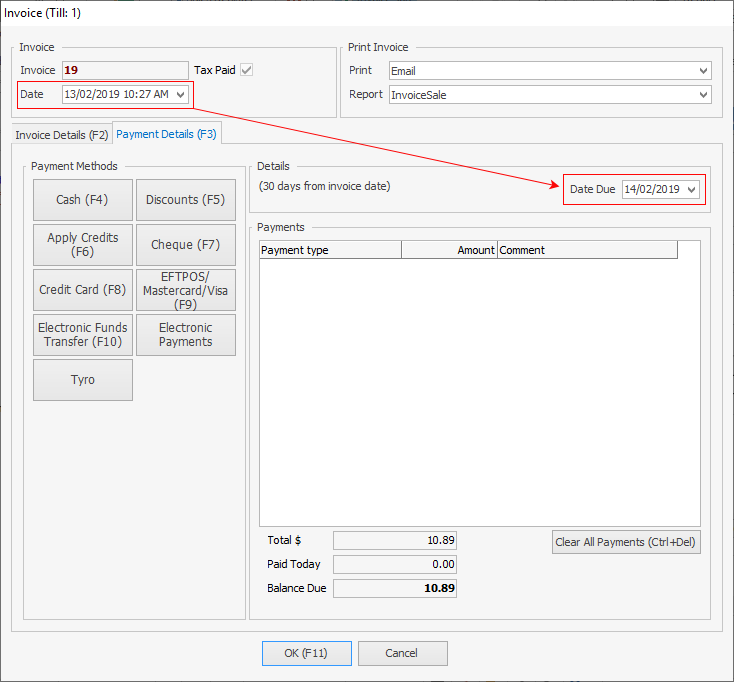The image size is (734, 682).
Task: Select Discounts (F5) payment method
Action: 185,199
